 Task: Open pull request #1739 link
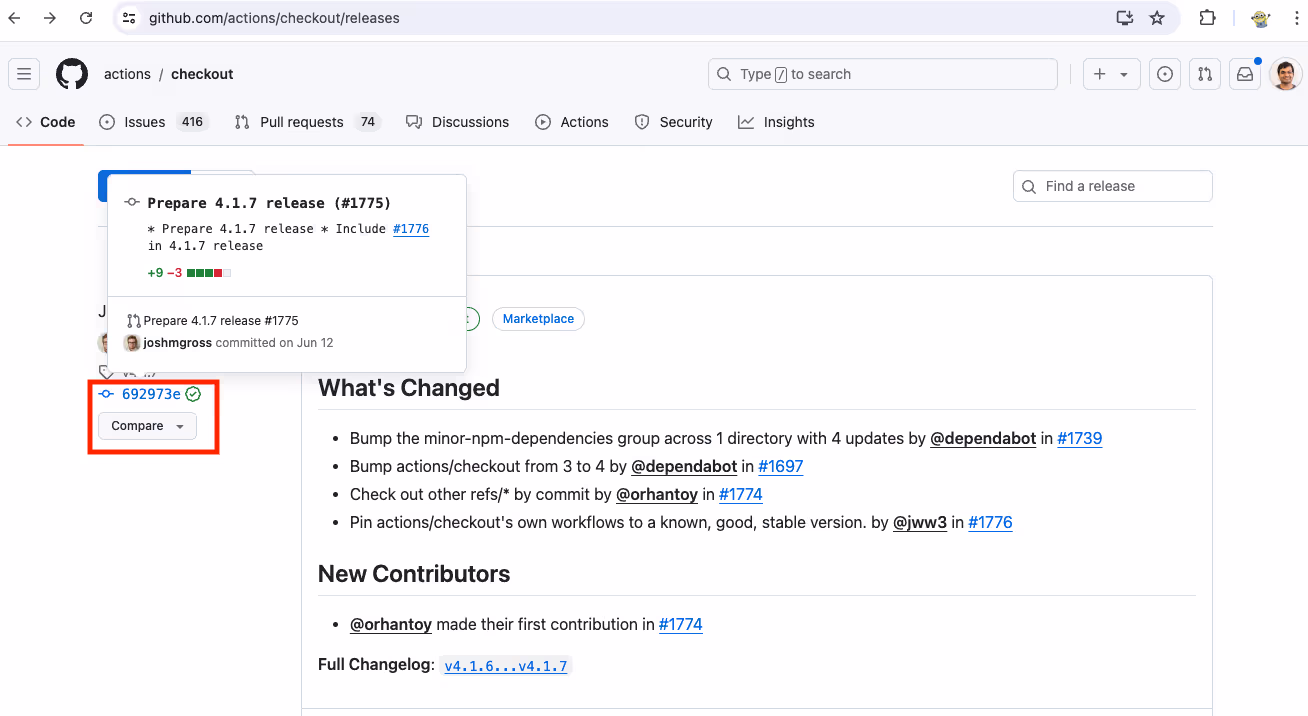(x=1080, y=438)
